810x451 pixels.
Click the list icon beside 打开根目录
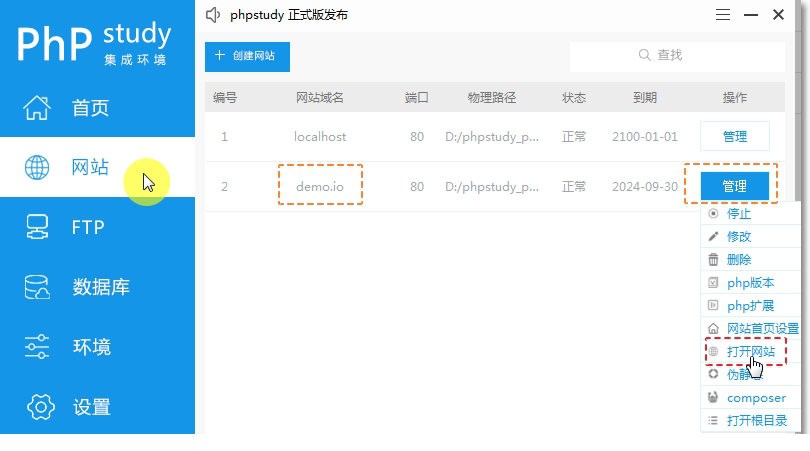(x=713, y=421)
